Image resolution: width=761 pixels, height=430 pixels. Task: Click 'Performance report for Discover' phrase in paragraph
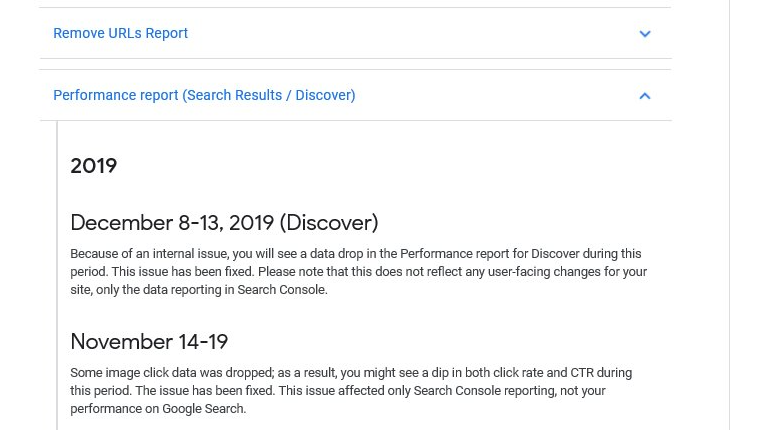coord(490,254)
